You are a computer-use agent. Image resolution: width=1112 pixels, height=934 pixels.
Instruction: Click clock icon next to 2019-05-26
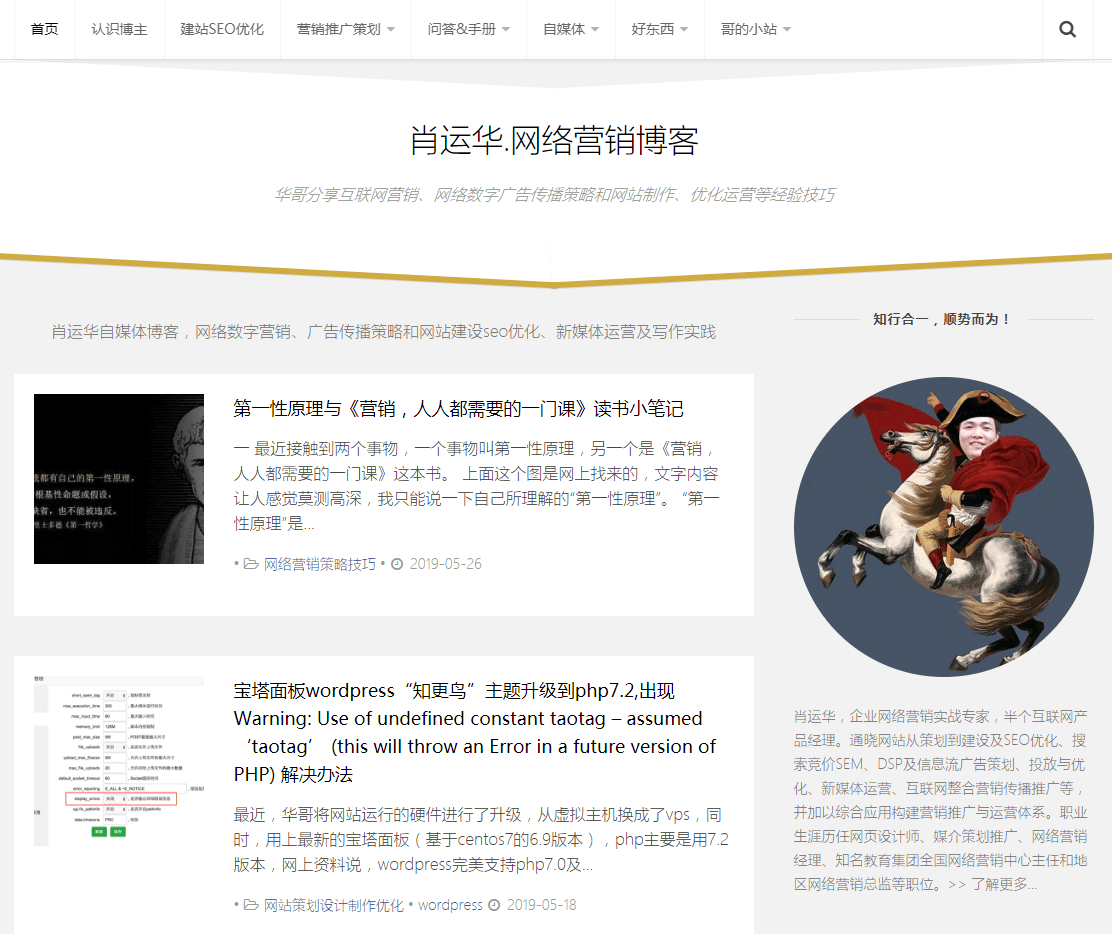point(397,564)
